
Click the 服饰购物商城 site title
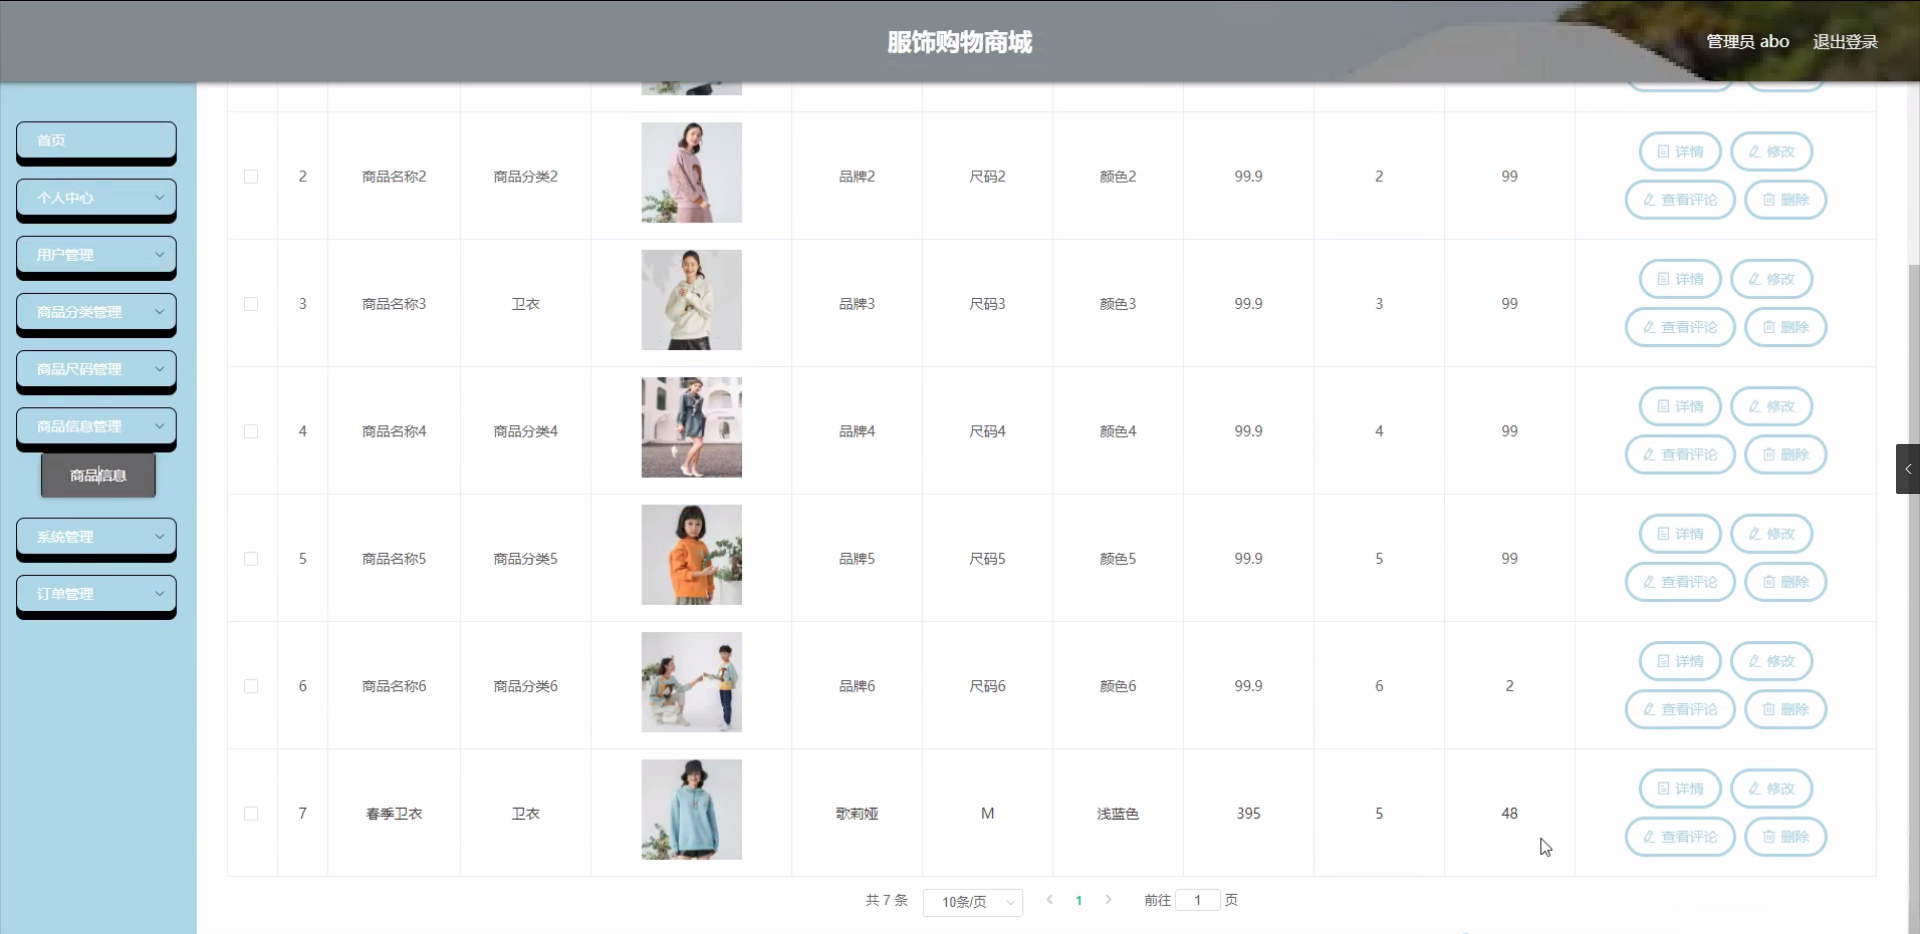[960, 42]
